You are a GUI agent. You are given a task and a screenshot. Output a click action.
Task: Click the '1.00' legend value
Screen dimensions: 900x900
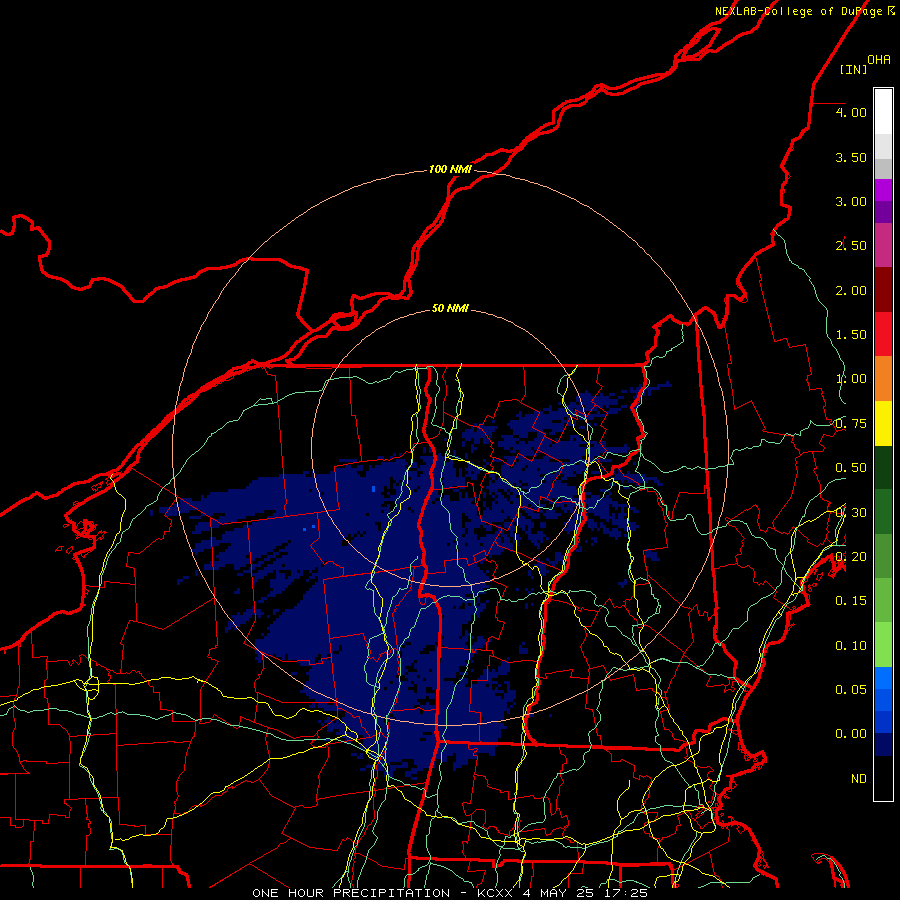tap(851, 378)
